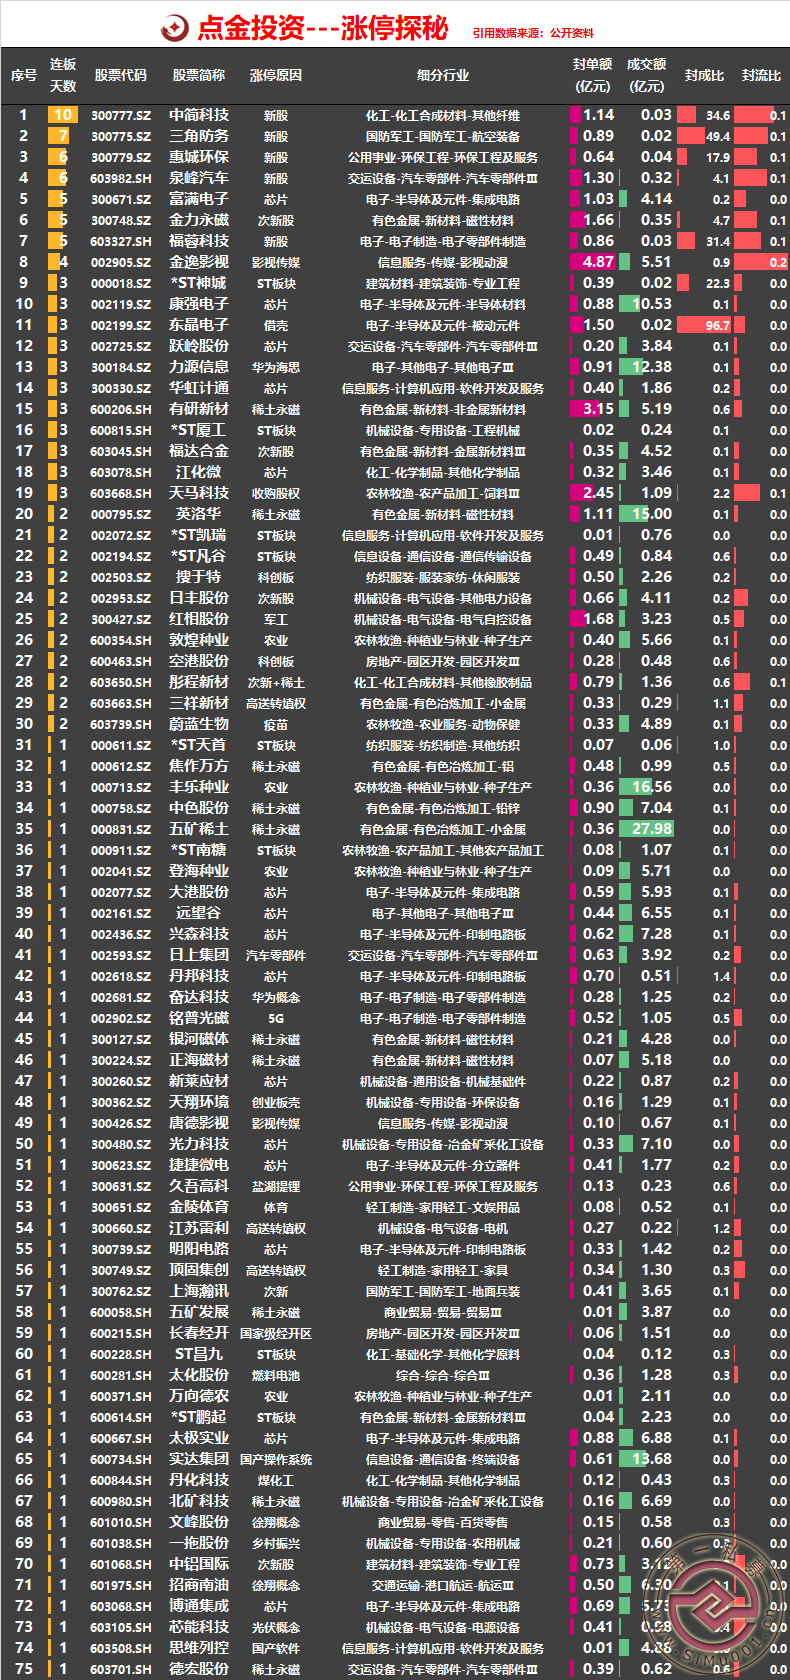Select the 封成比 column header
The height and width of the screenshot is (1680, 790).
click(x=705, y=76)
